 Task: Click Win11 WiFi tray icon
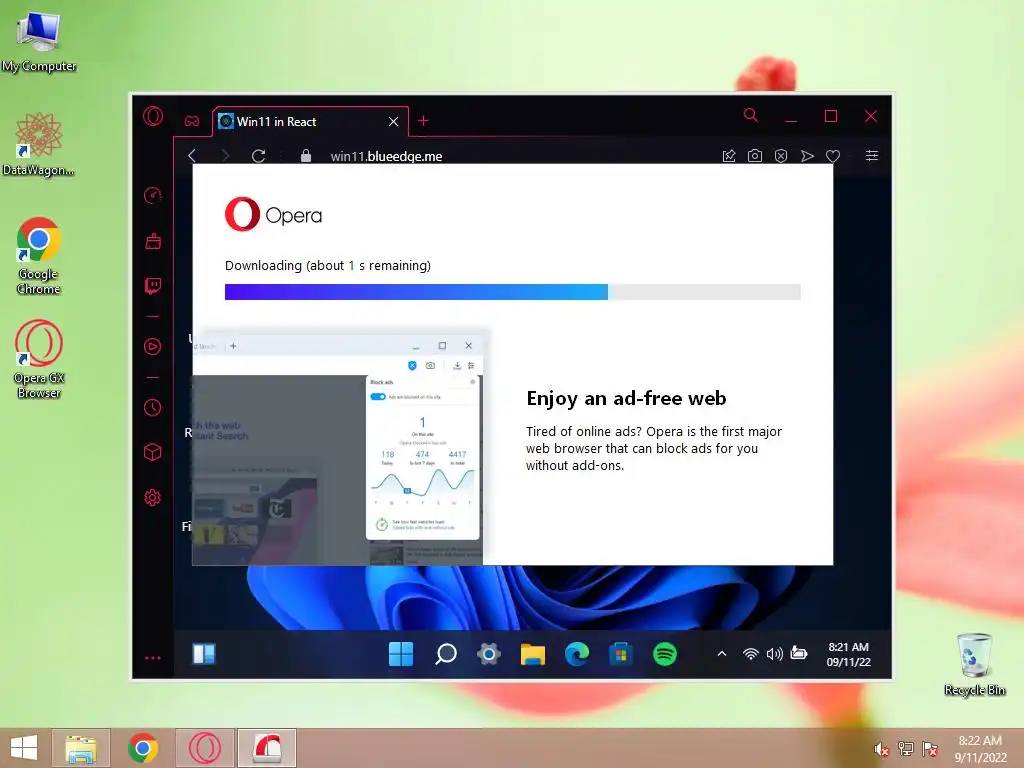pyautogui.click(x=751, y=654)
